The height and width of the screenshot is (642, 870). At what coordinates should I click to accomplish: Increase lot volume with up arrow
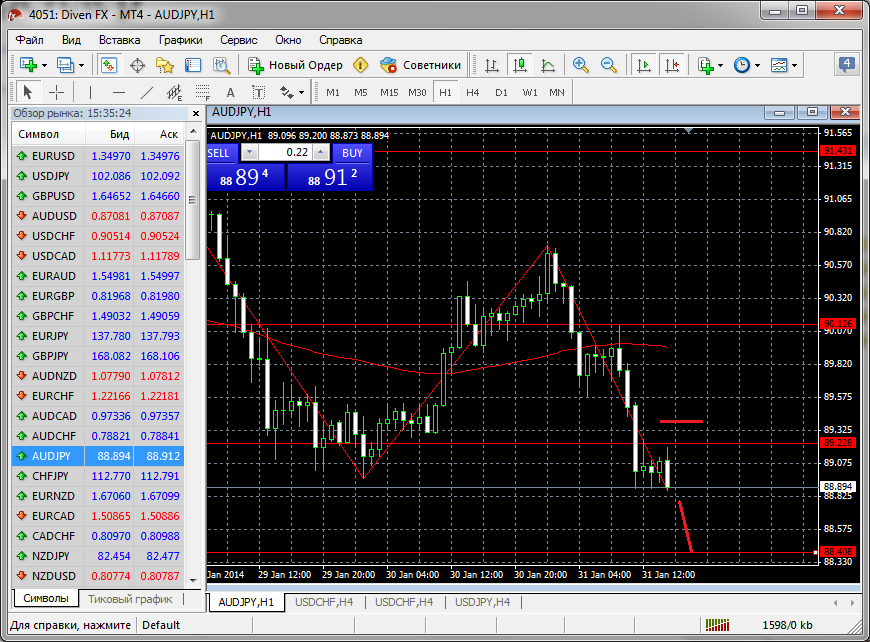click(x=321, y=152)
